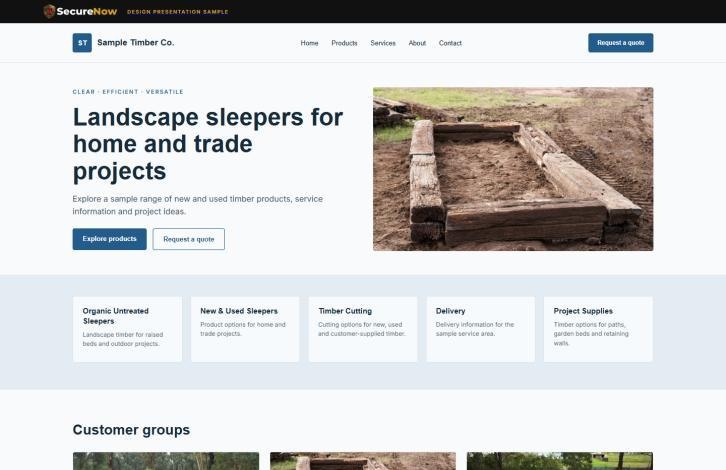Open the Organic Untreated Sleepers card
726x470 pixels.
(x=127, y=329)
